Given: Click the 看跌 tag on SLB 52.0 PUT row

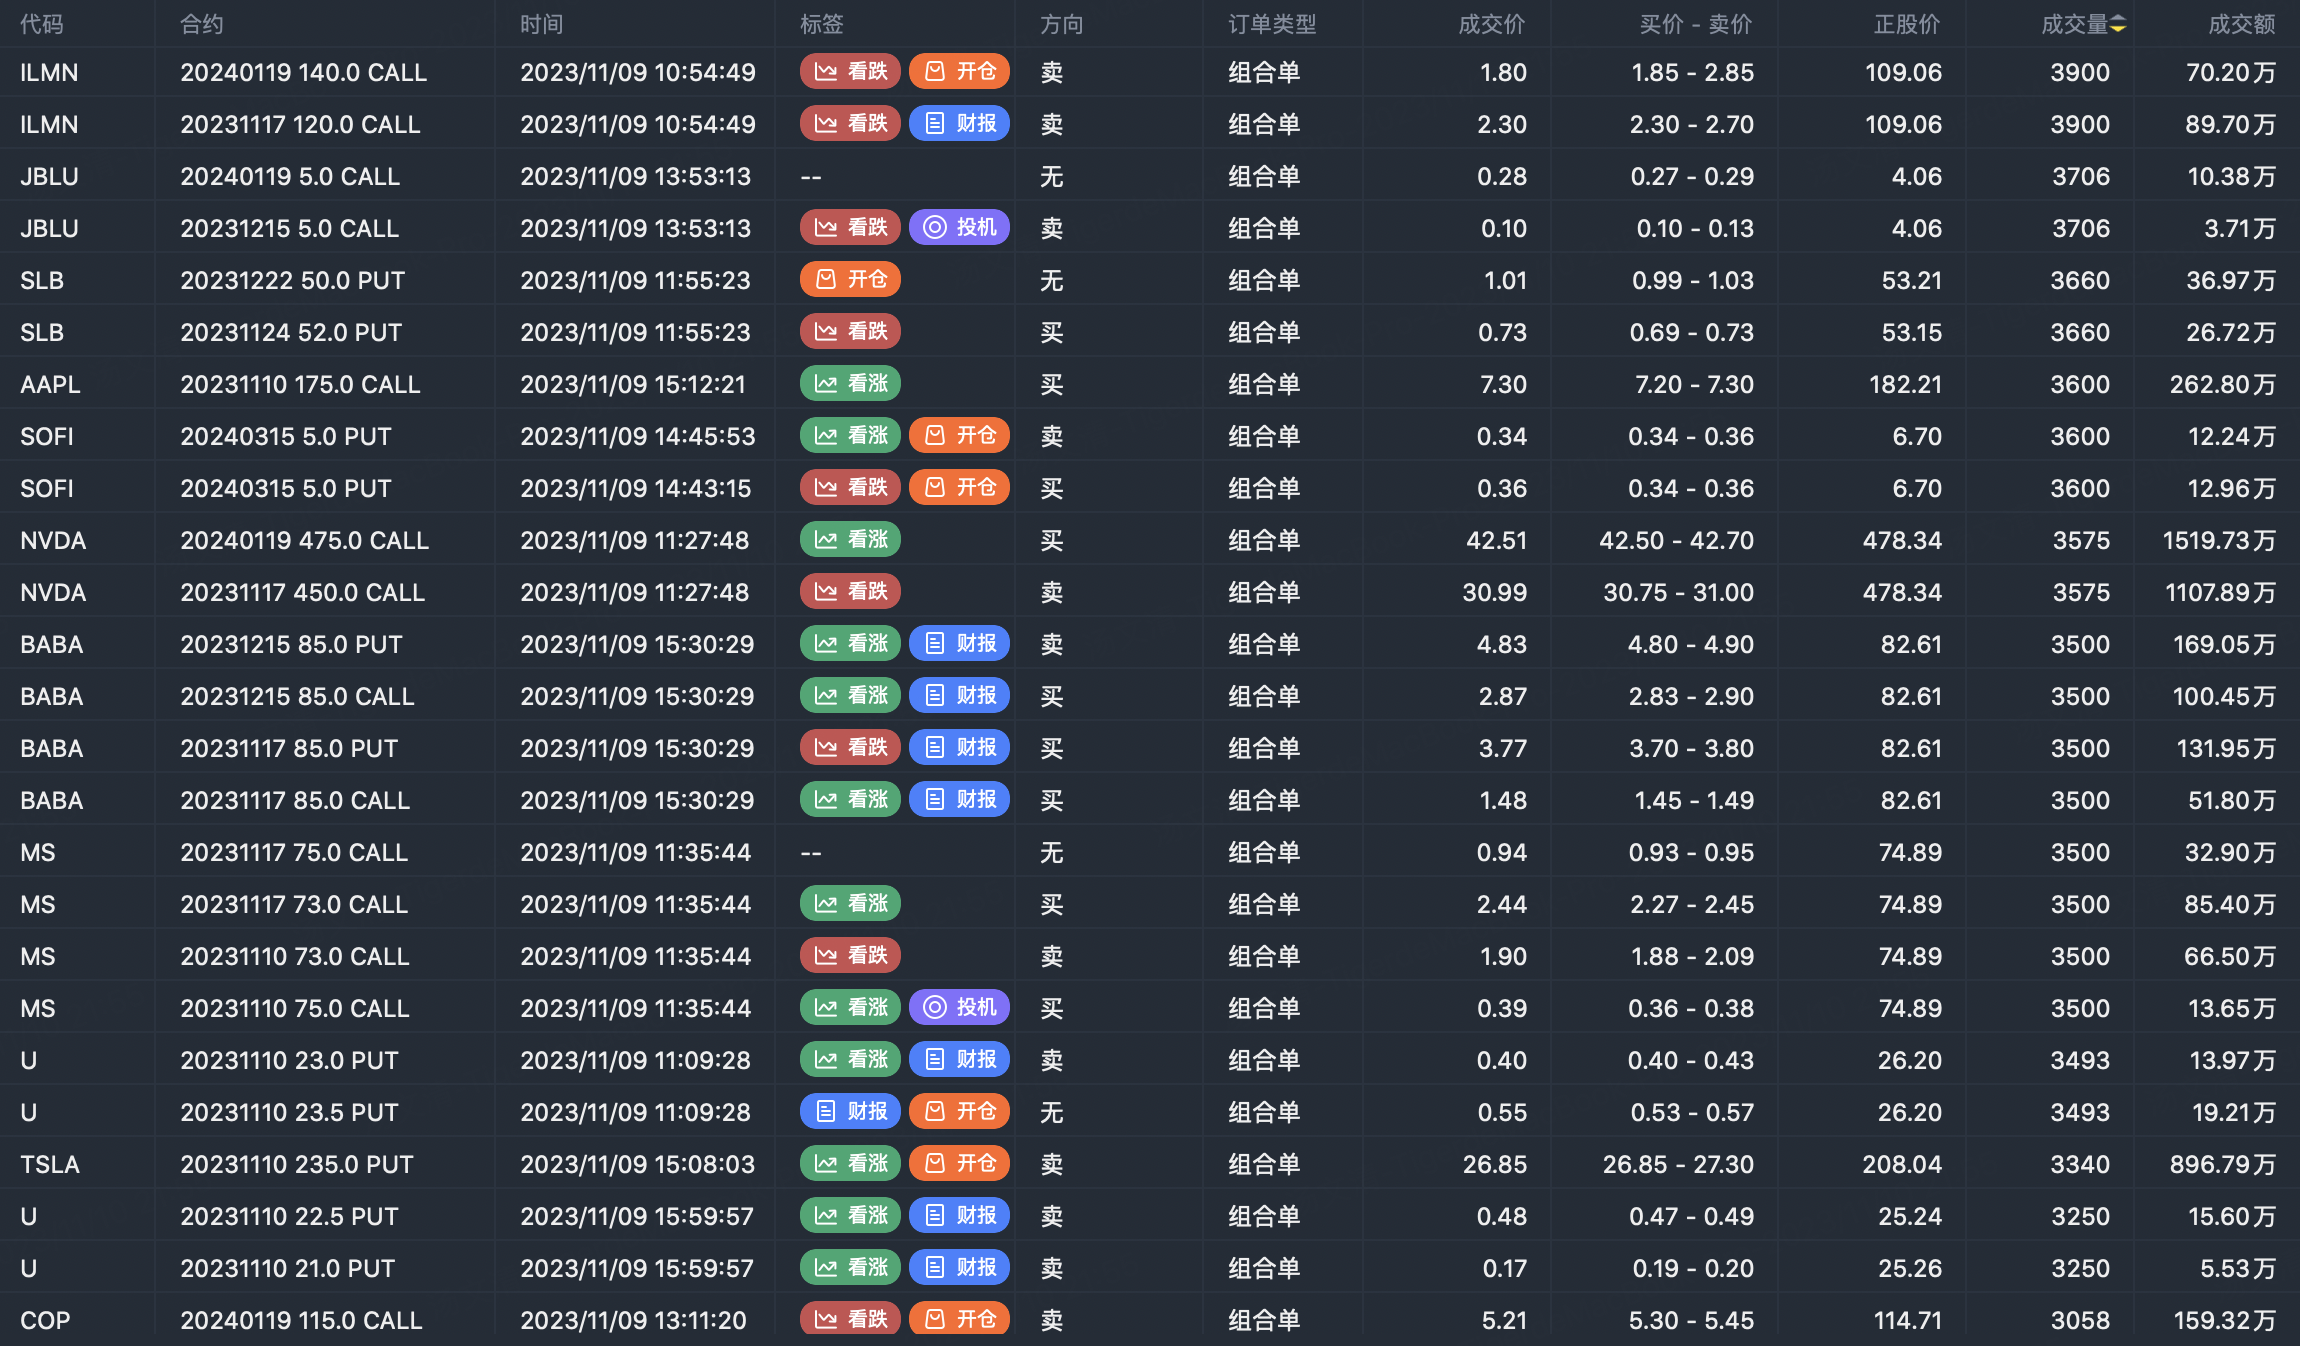Looking at the screenshot, I should (x=850, y=331).
